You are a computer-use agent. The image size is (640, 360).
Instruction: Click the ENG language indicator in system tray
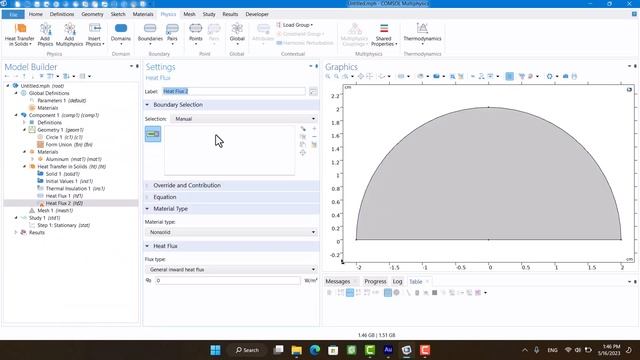552,350
